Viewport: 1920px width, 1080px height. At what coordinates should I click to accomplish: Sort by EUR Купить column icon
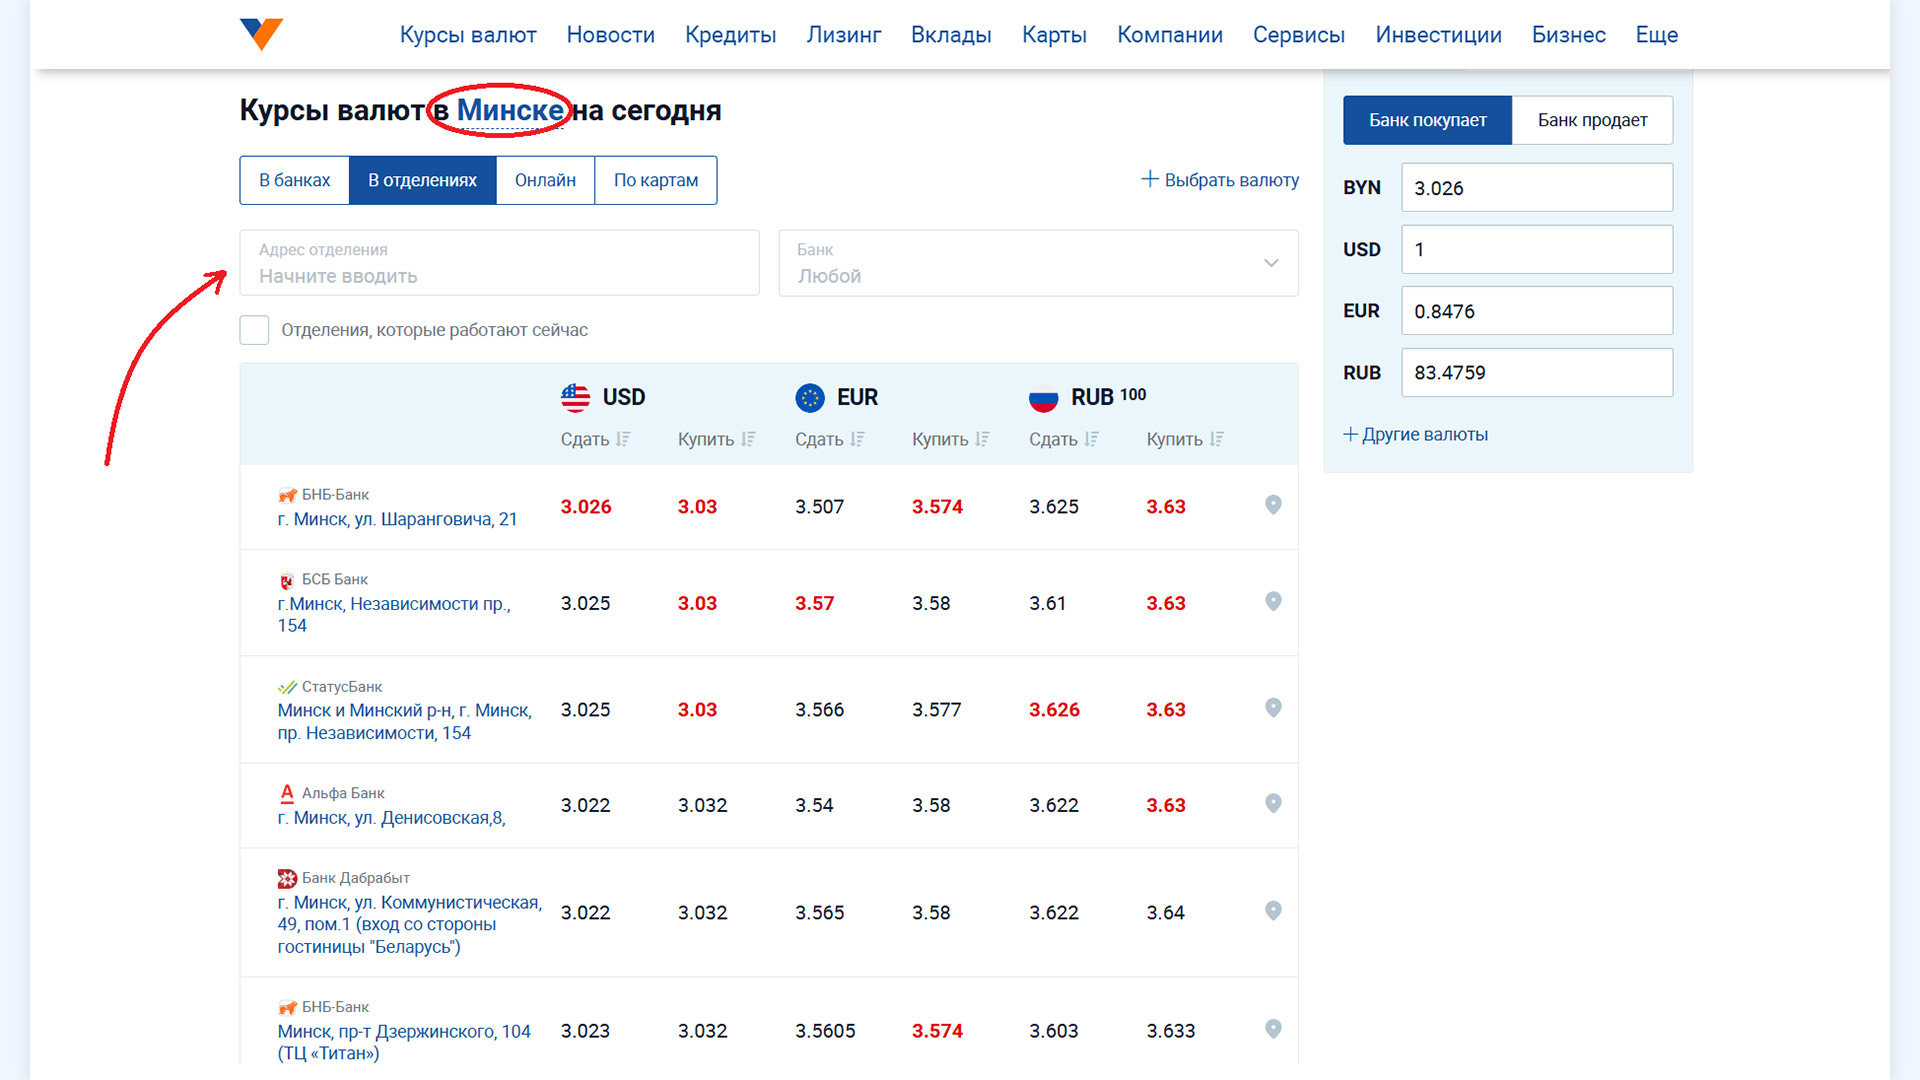[982, 439]
